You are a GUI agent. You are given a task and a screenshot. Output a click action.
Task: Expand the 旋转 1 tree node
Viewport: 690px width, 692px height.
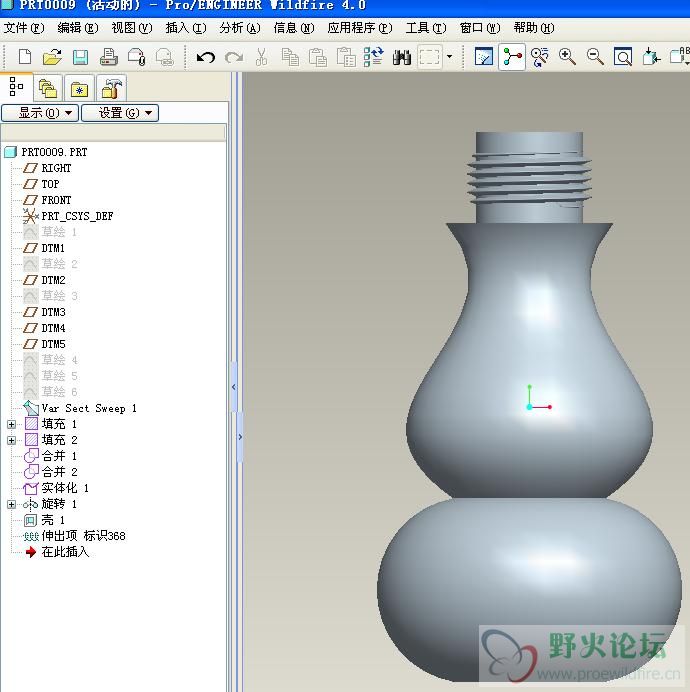point(11,504)
